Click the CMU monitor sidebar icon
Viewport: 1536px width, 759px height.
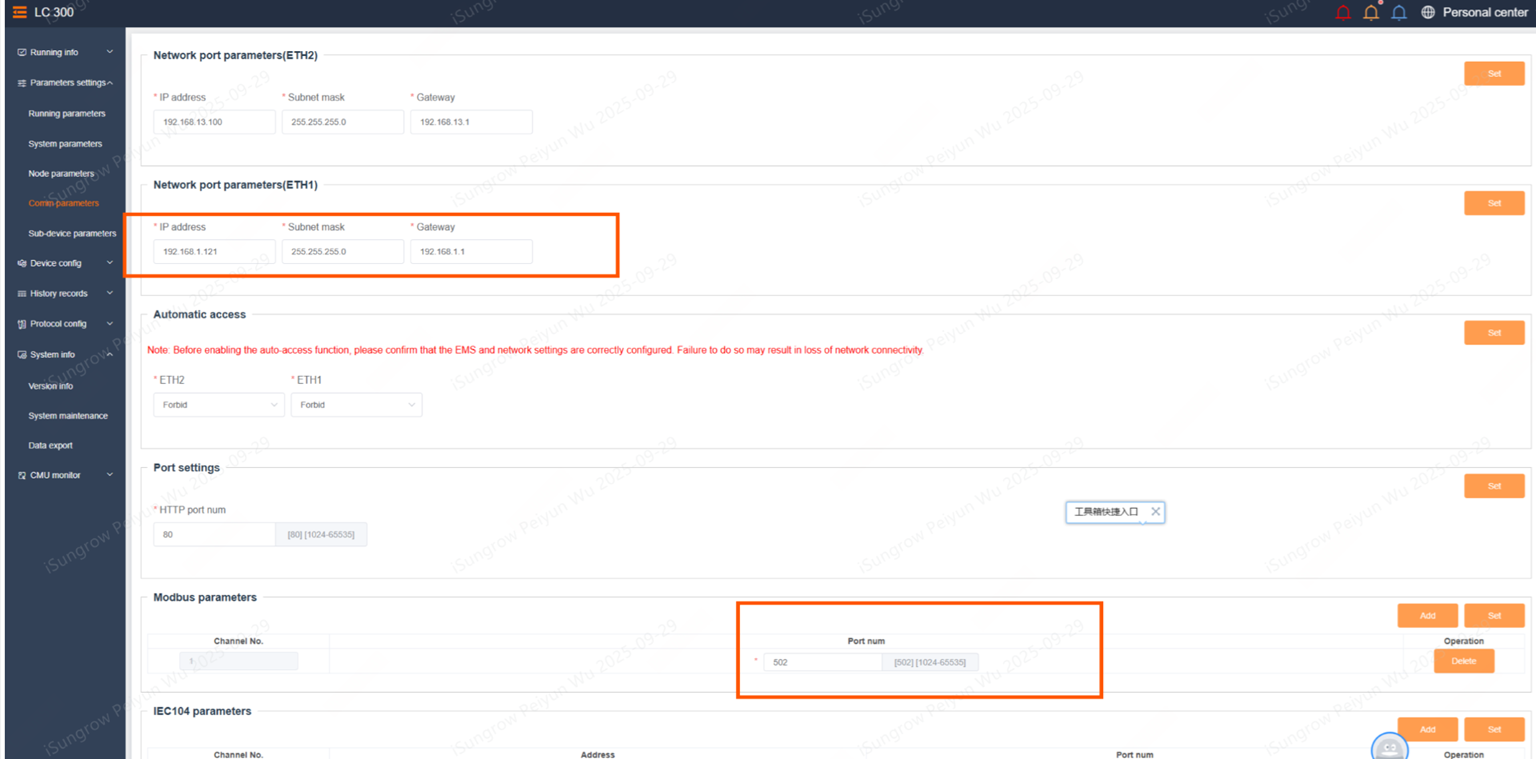click(22, 476)
